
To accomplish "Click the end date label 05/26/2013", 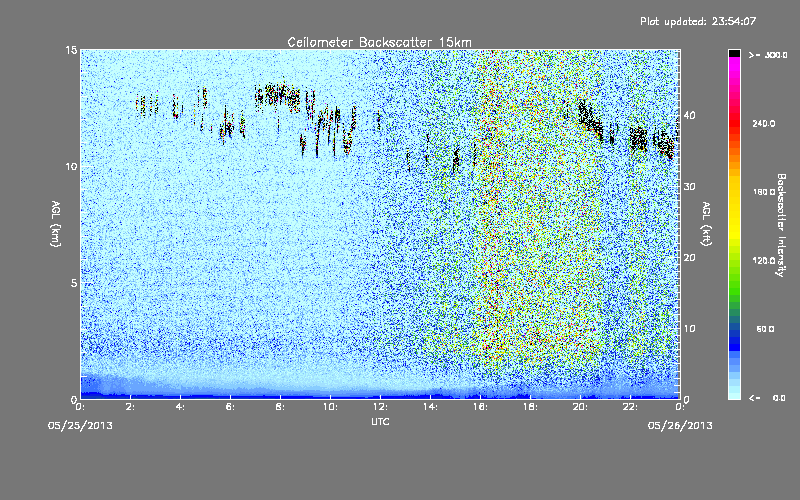I will coord(680,426).
